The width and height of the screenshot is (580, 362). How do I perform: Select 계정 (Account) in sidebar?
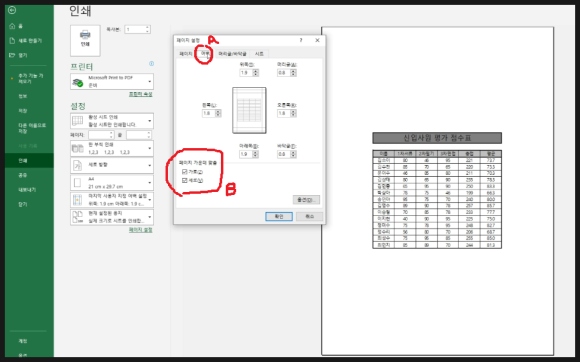pyautogui.click(x=23, y=341)
